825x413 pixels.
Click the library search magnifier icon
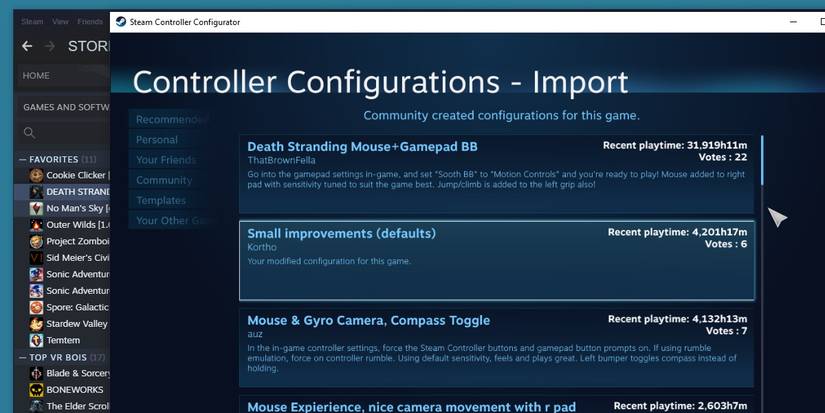(x=29, y=133)
